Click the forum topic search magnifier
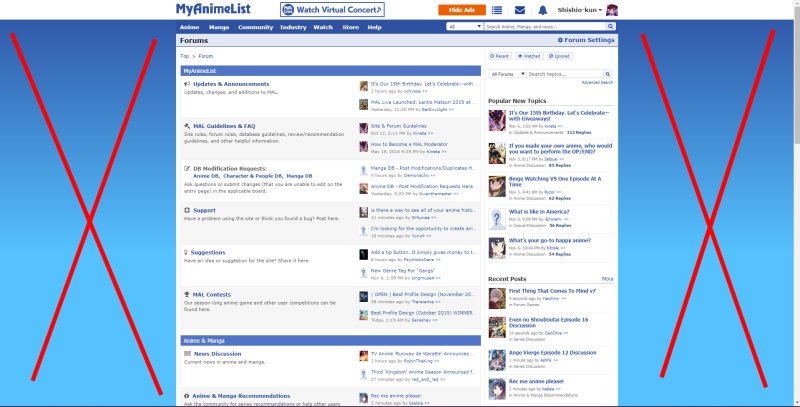This screenshot has width=800, height=407. [607, 74]
